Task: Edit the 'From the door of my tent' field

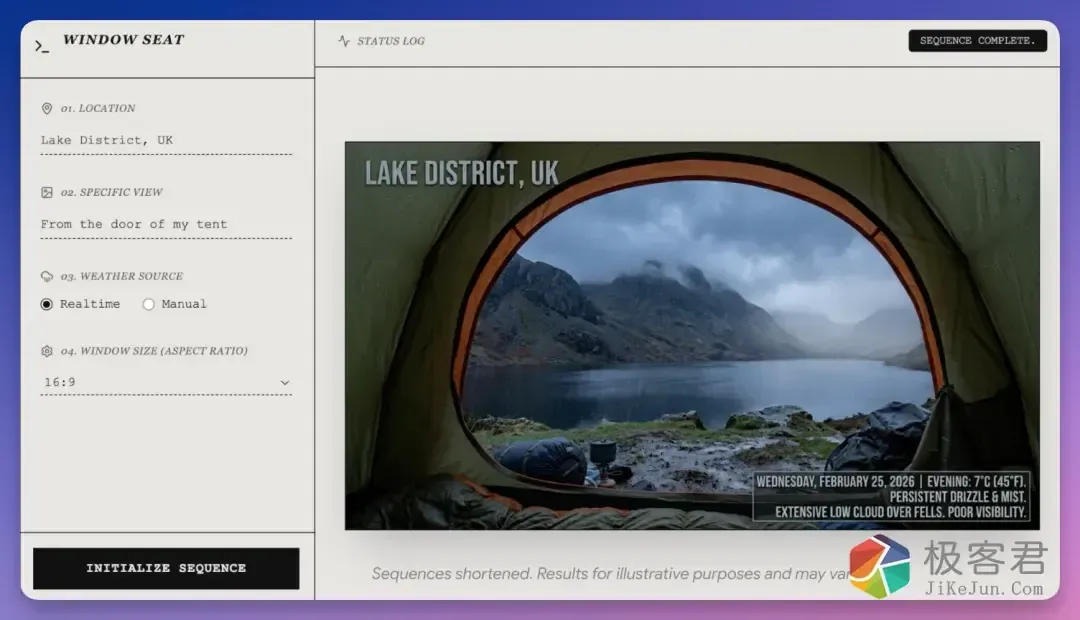Action: (165, 224)
